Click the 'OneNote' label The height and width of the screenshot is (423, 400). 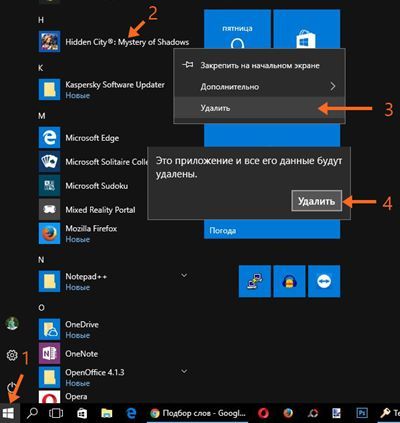pyautogui.click(x=81, y=354)
